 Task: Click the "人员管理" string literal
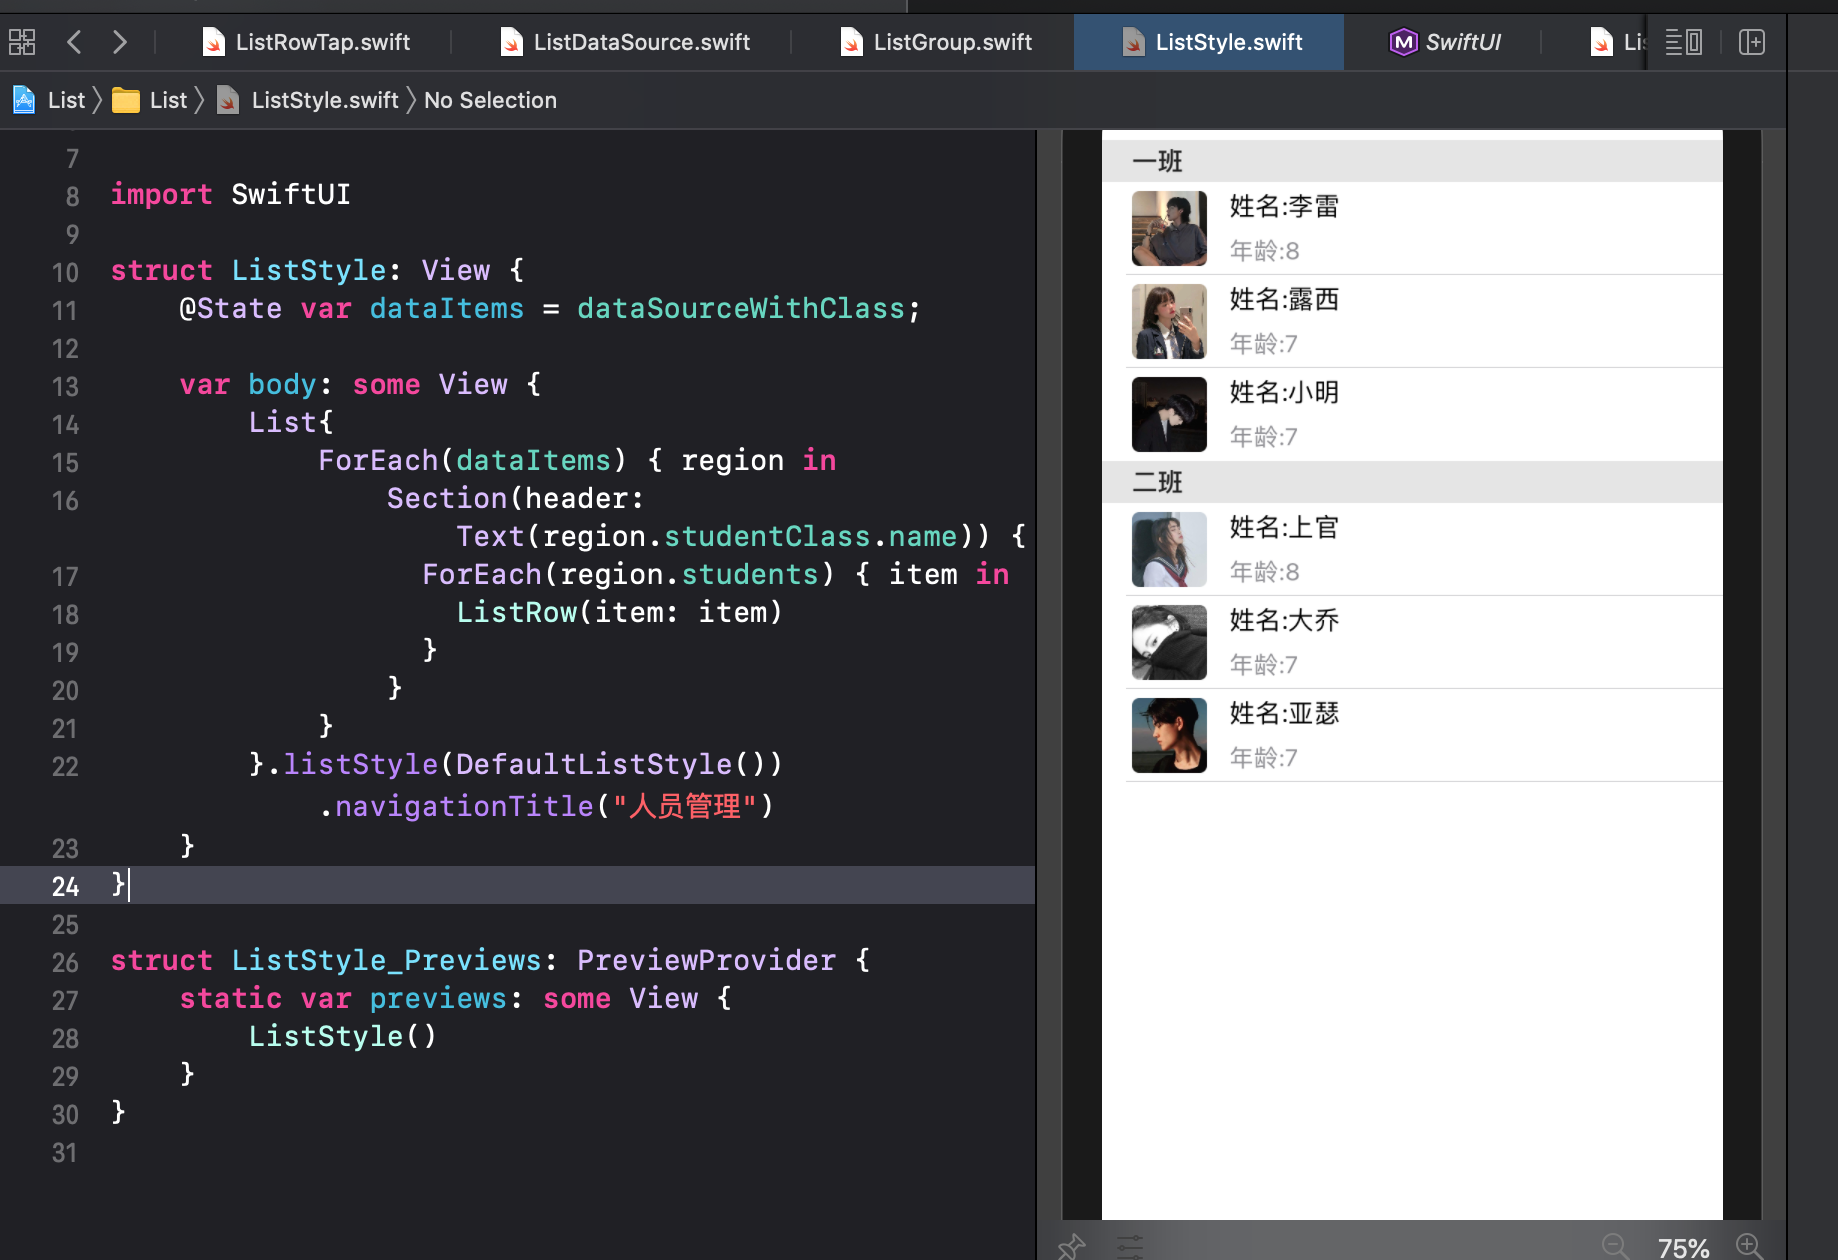685,806
